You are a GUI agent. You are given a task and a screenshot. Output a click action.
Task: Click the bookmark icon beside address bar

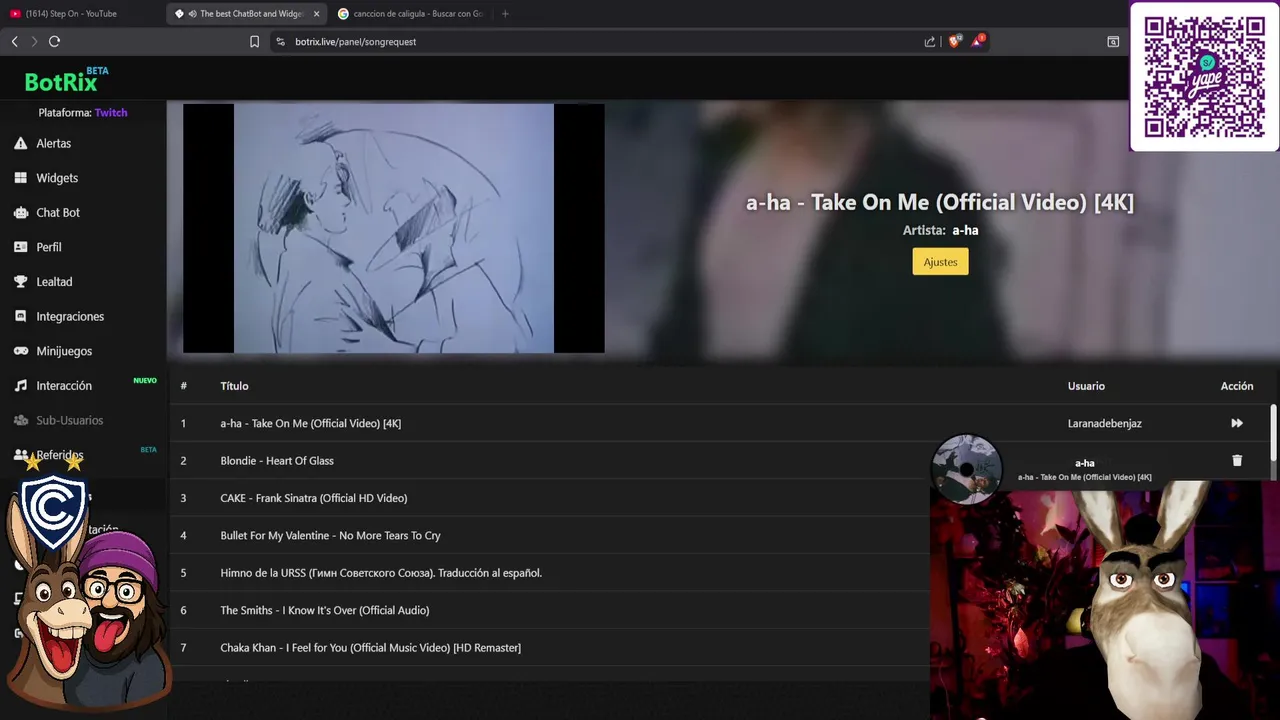tap(254, 42)
